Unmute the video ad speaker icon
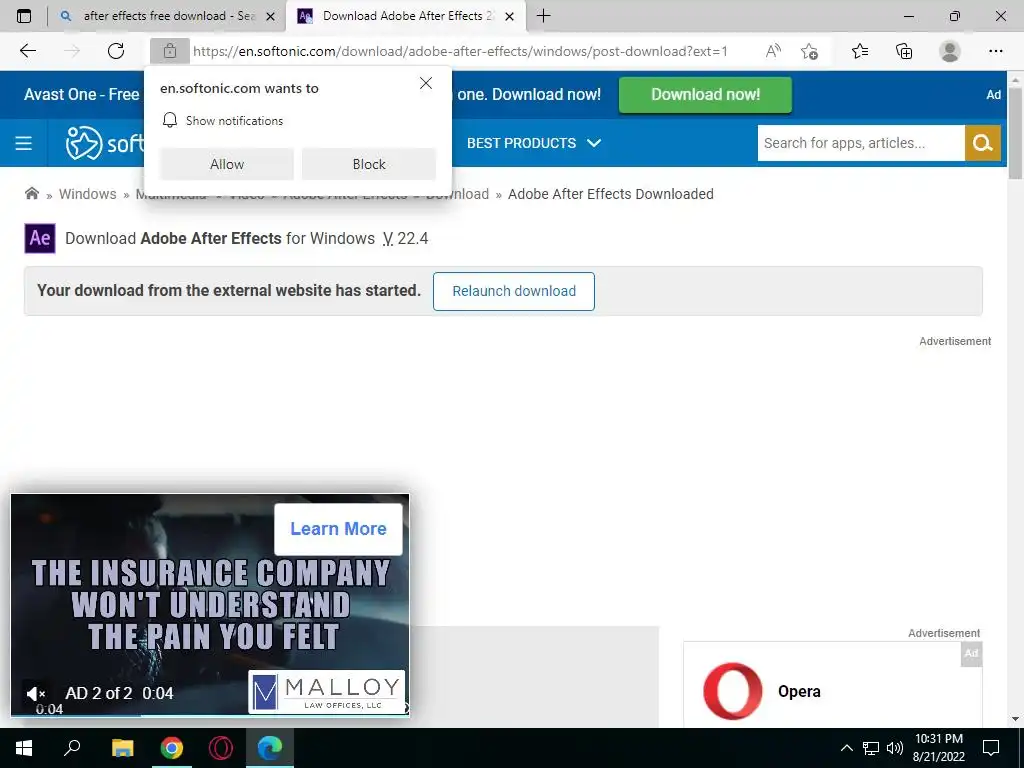 click(x=36, y=693)
